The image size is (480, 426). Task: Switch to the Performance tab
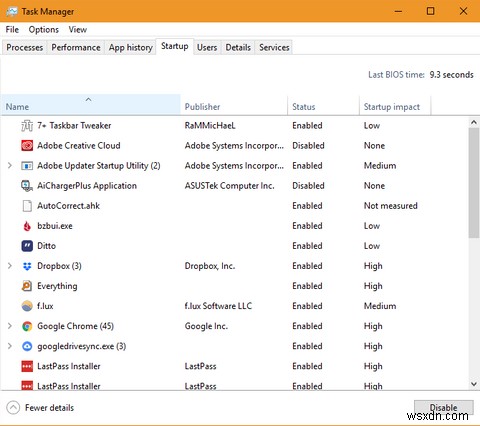click(x=76, y=48)
